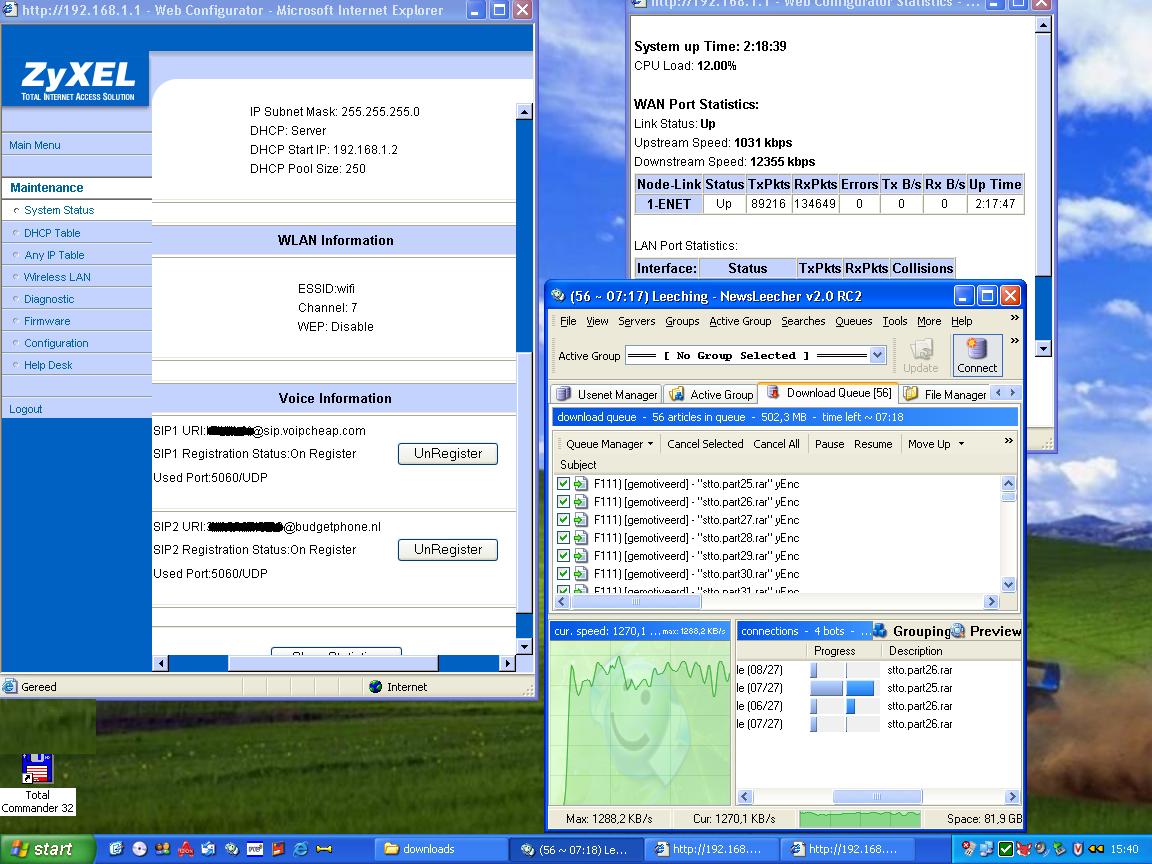This screenshot has width=1152, height=864.
Task: Click progress bar for the (06/27) connection row
Action: click(844, 706)
